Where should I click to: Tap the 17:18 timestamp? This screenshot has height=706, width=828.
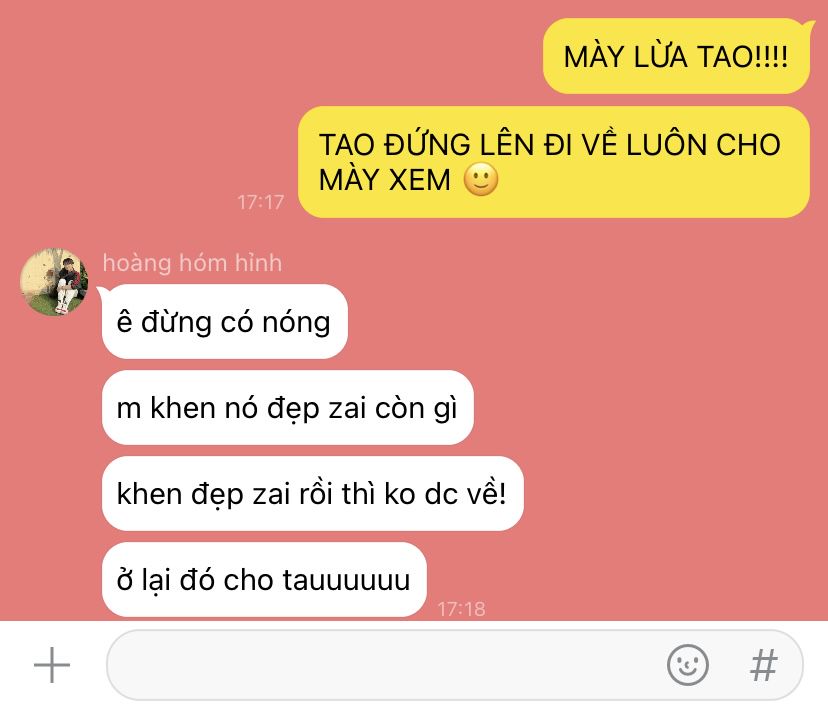[x=462, y=609]
